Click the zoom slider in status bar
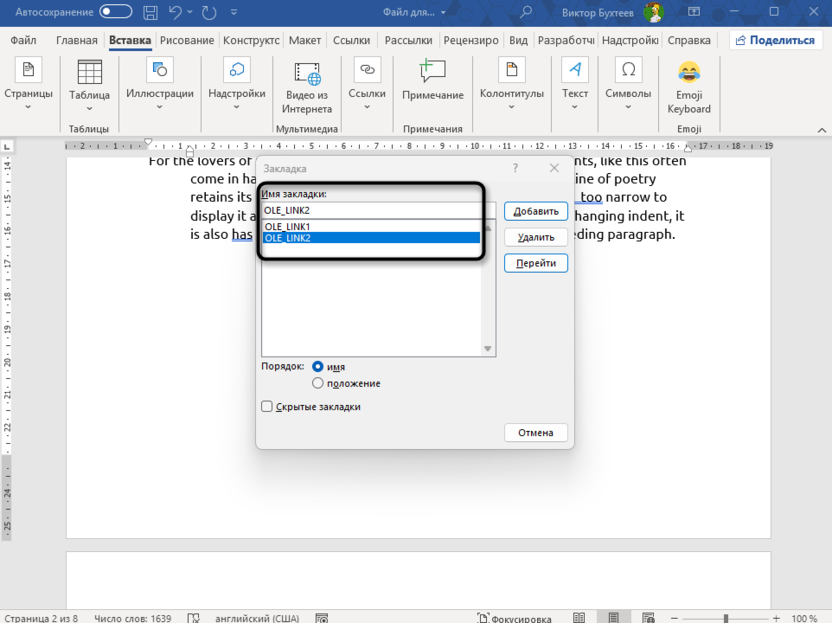Image resolution: width=832 pixels, height=623 pixels. point(726,617)
